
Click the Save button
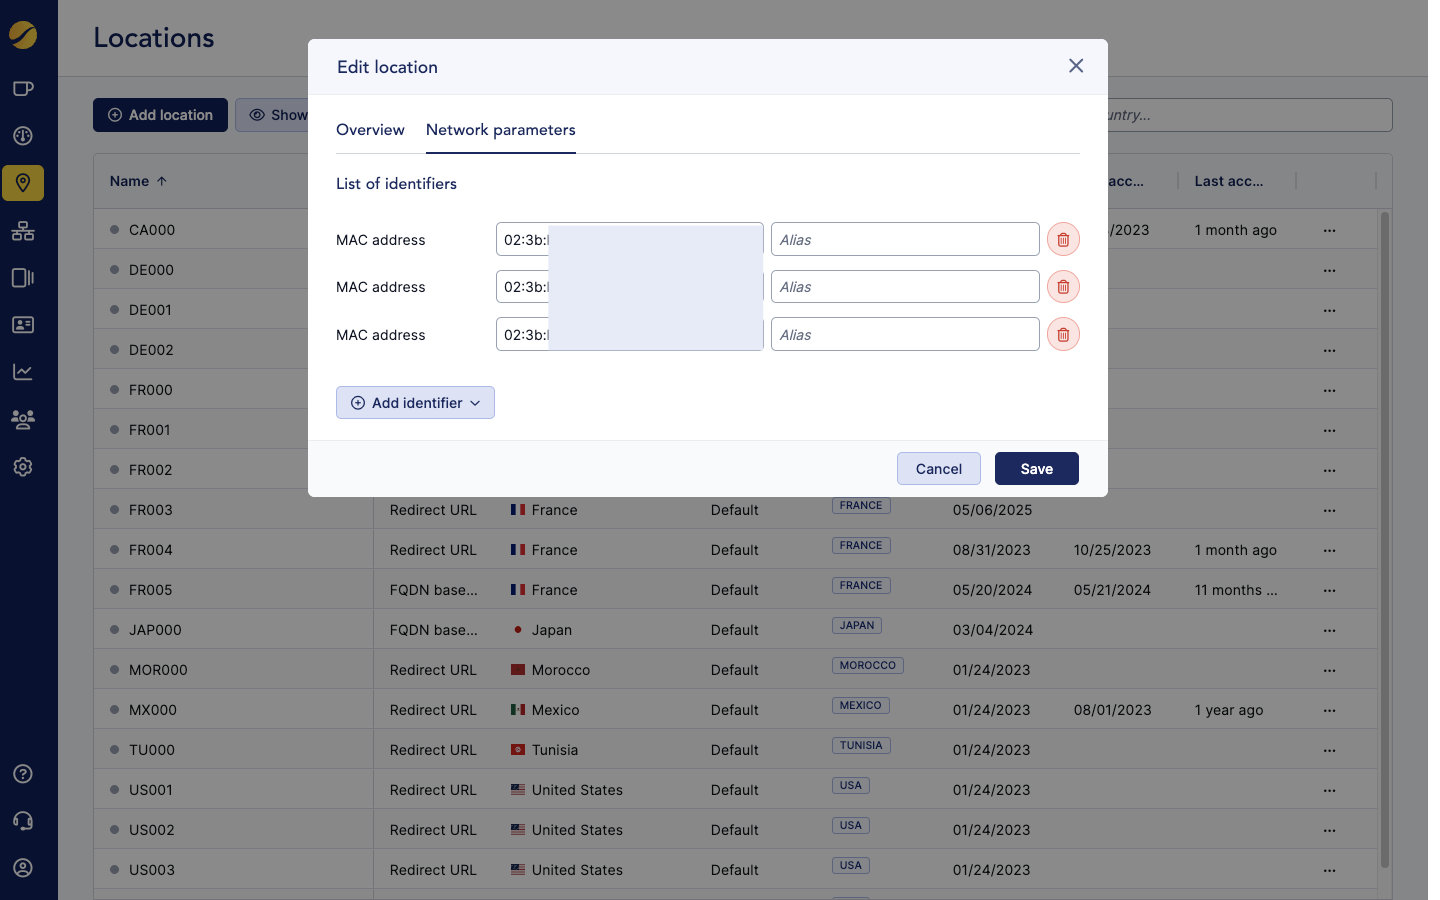tap(1036, 469)
